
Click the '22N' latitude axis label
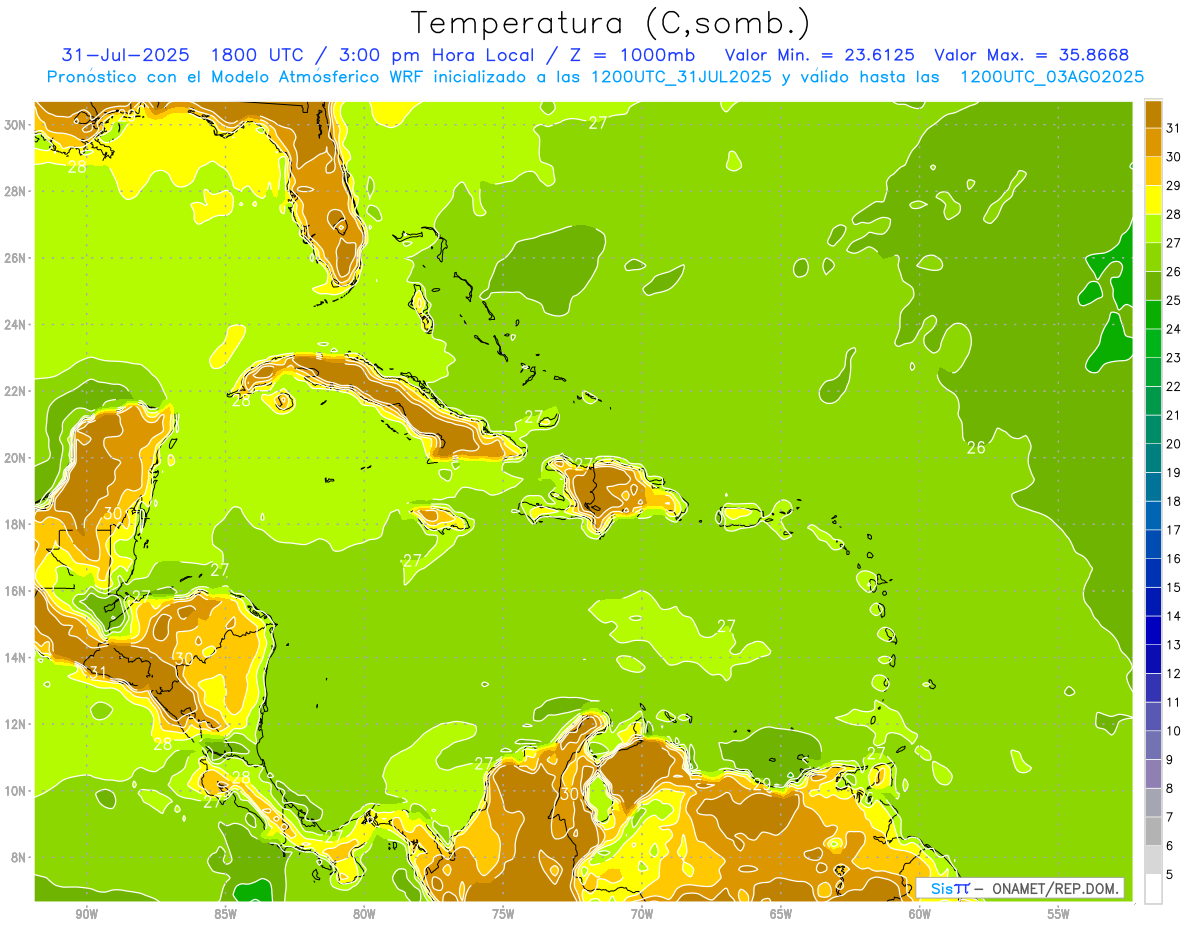(16, 391)
